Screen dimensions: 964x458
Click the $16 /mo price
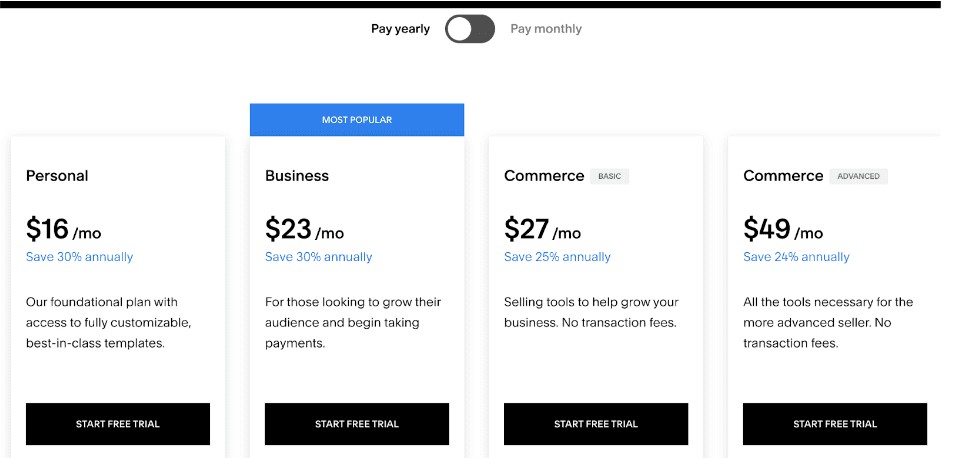click(64, 229)
